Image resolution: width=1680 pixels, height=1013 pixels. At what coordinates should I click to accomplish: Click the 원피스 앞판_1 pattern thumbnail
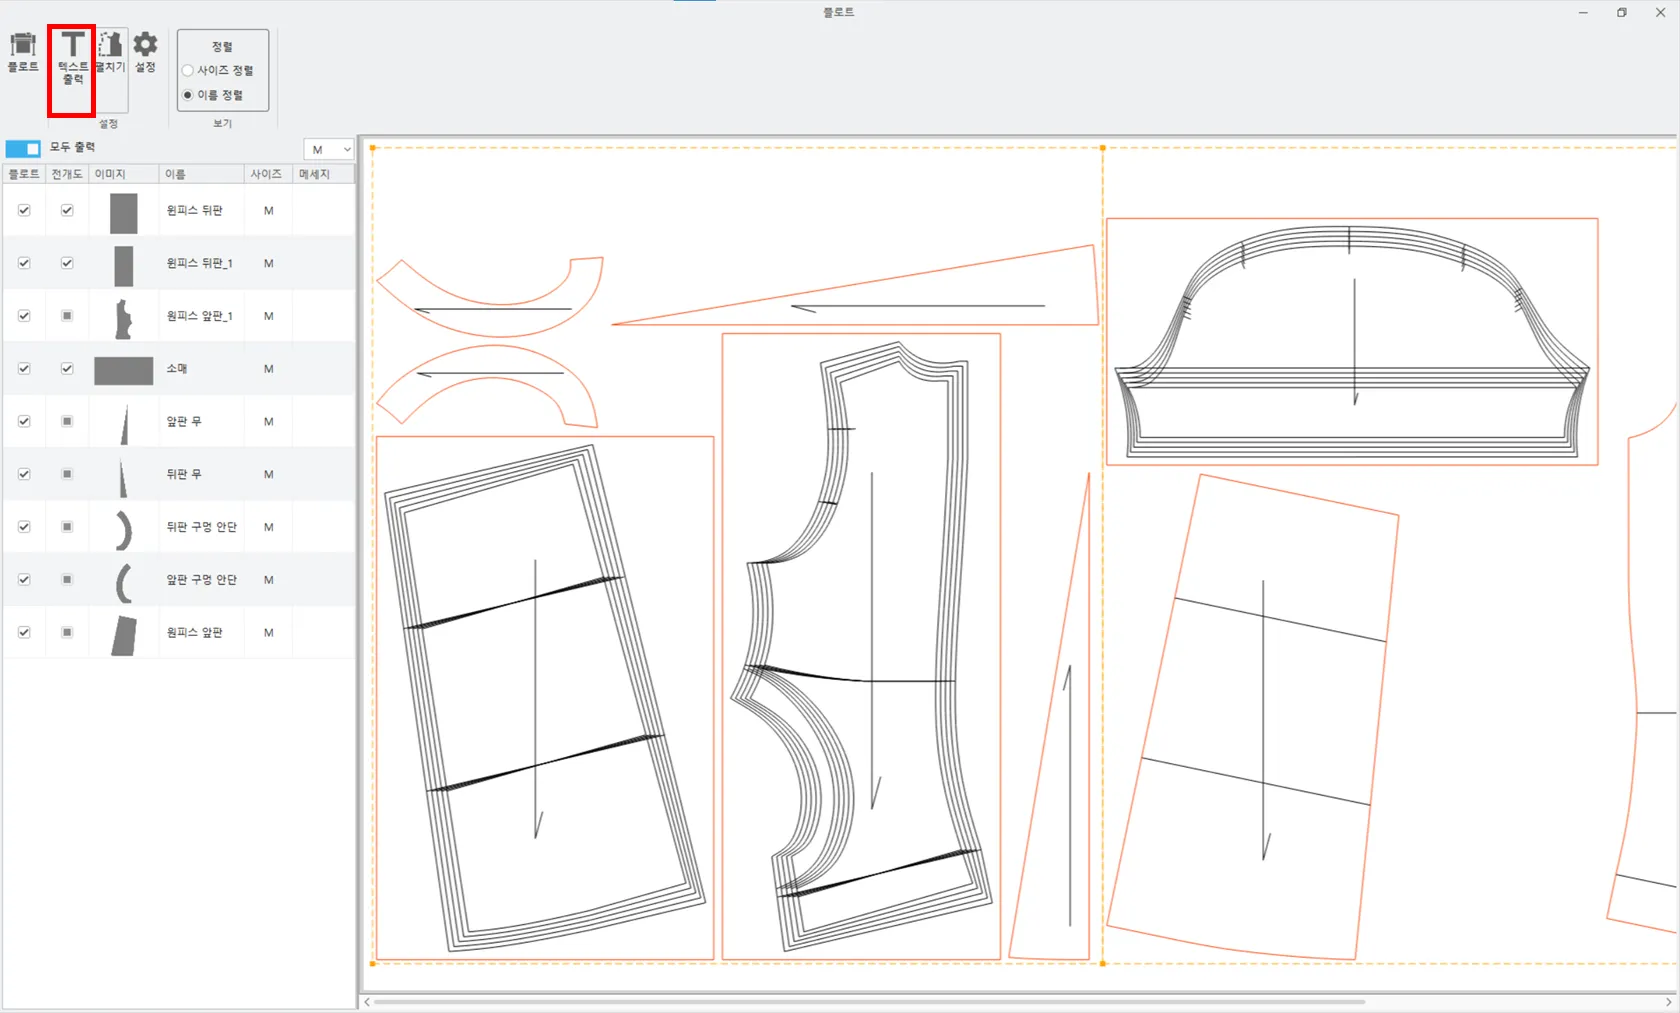(124, 319)
